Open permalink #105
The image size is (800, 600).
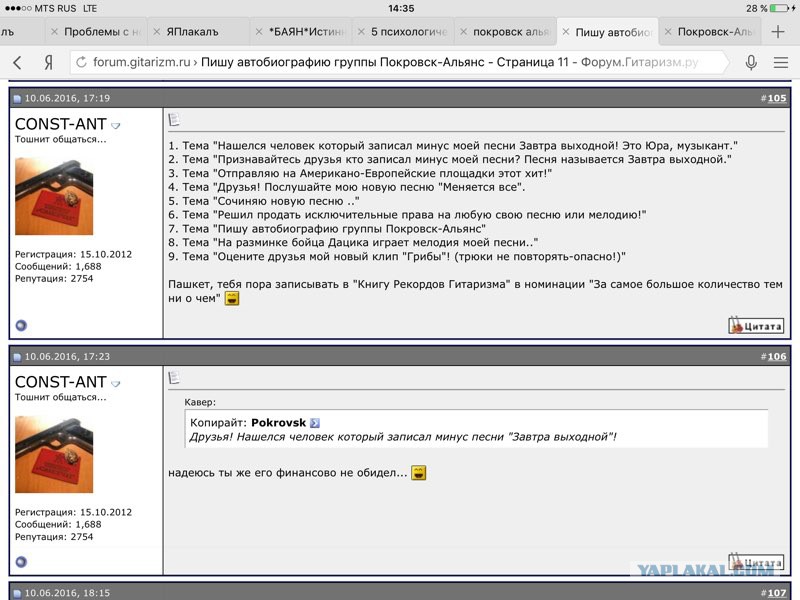777,98
